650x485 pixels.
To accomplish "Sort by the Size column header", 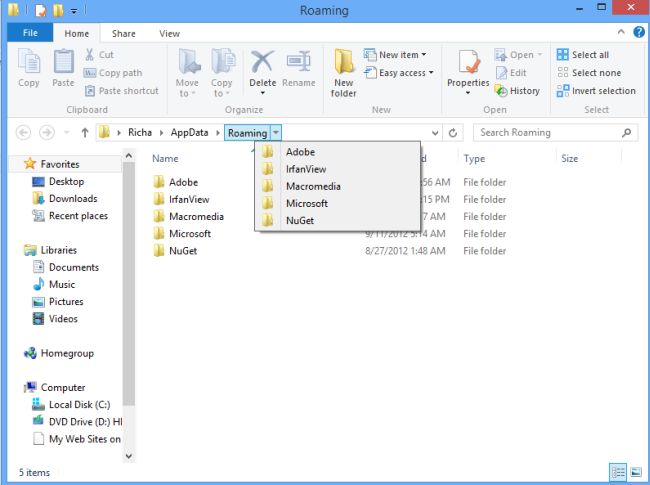I will click(x=569, y=158).
